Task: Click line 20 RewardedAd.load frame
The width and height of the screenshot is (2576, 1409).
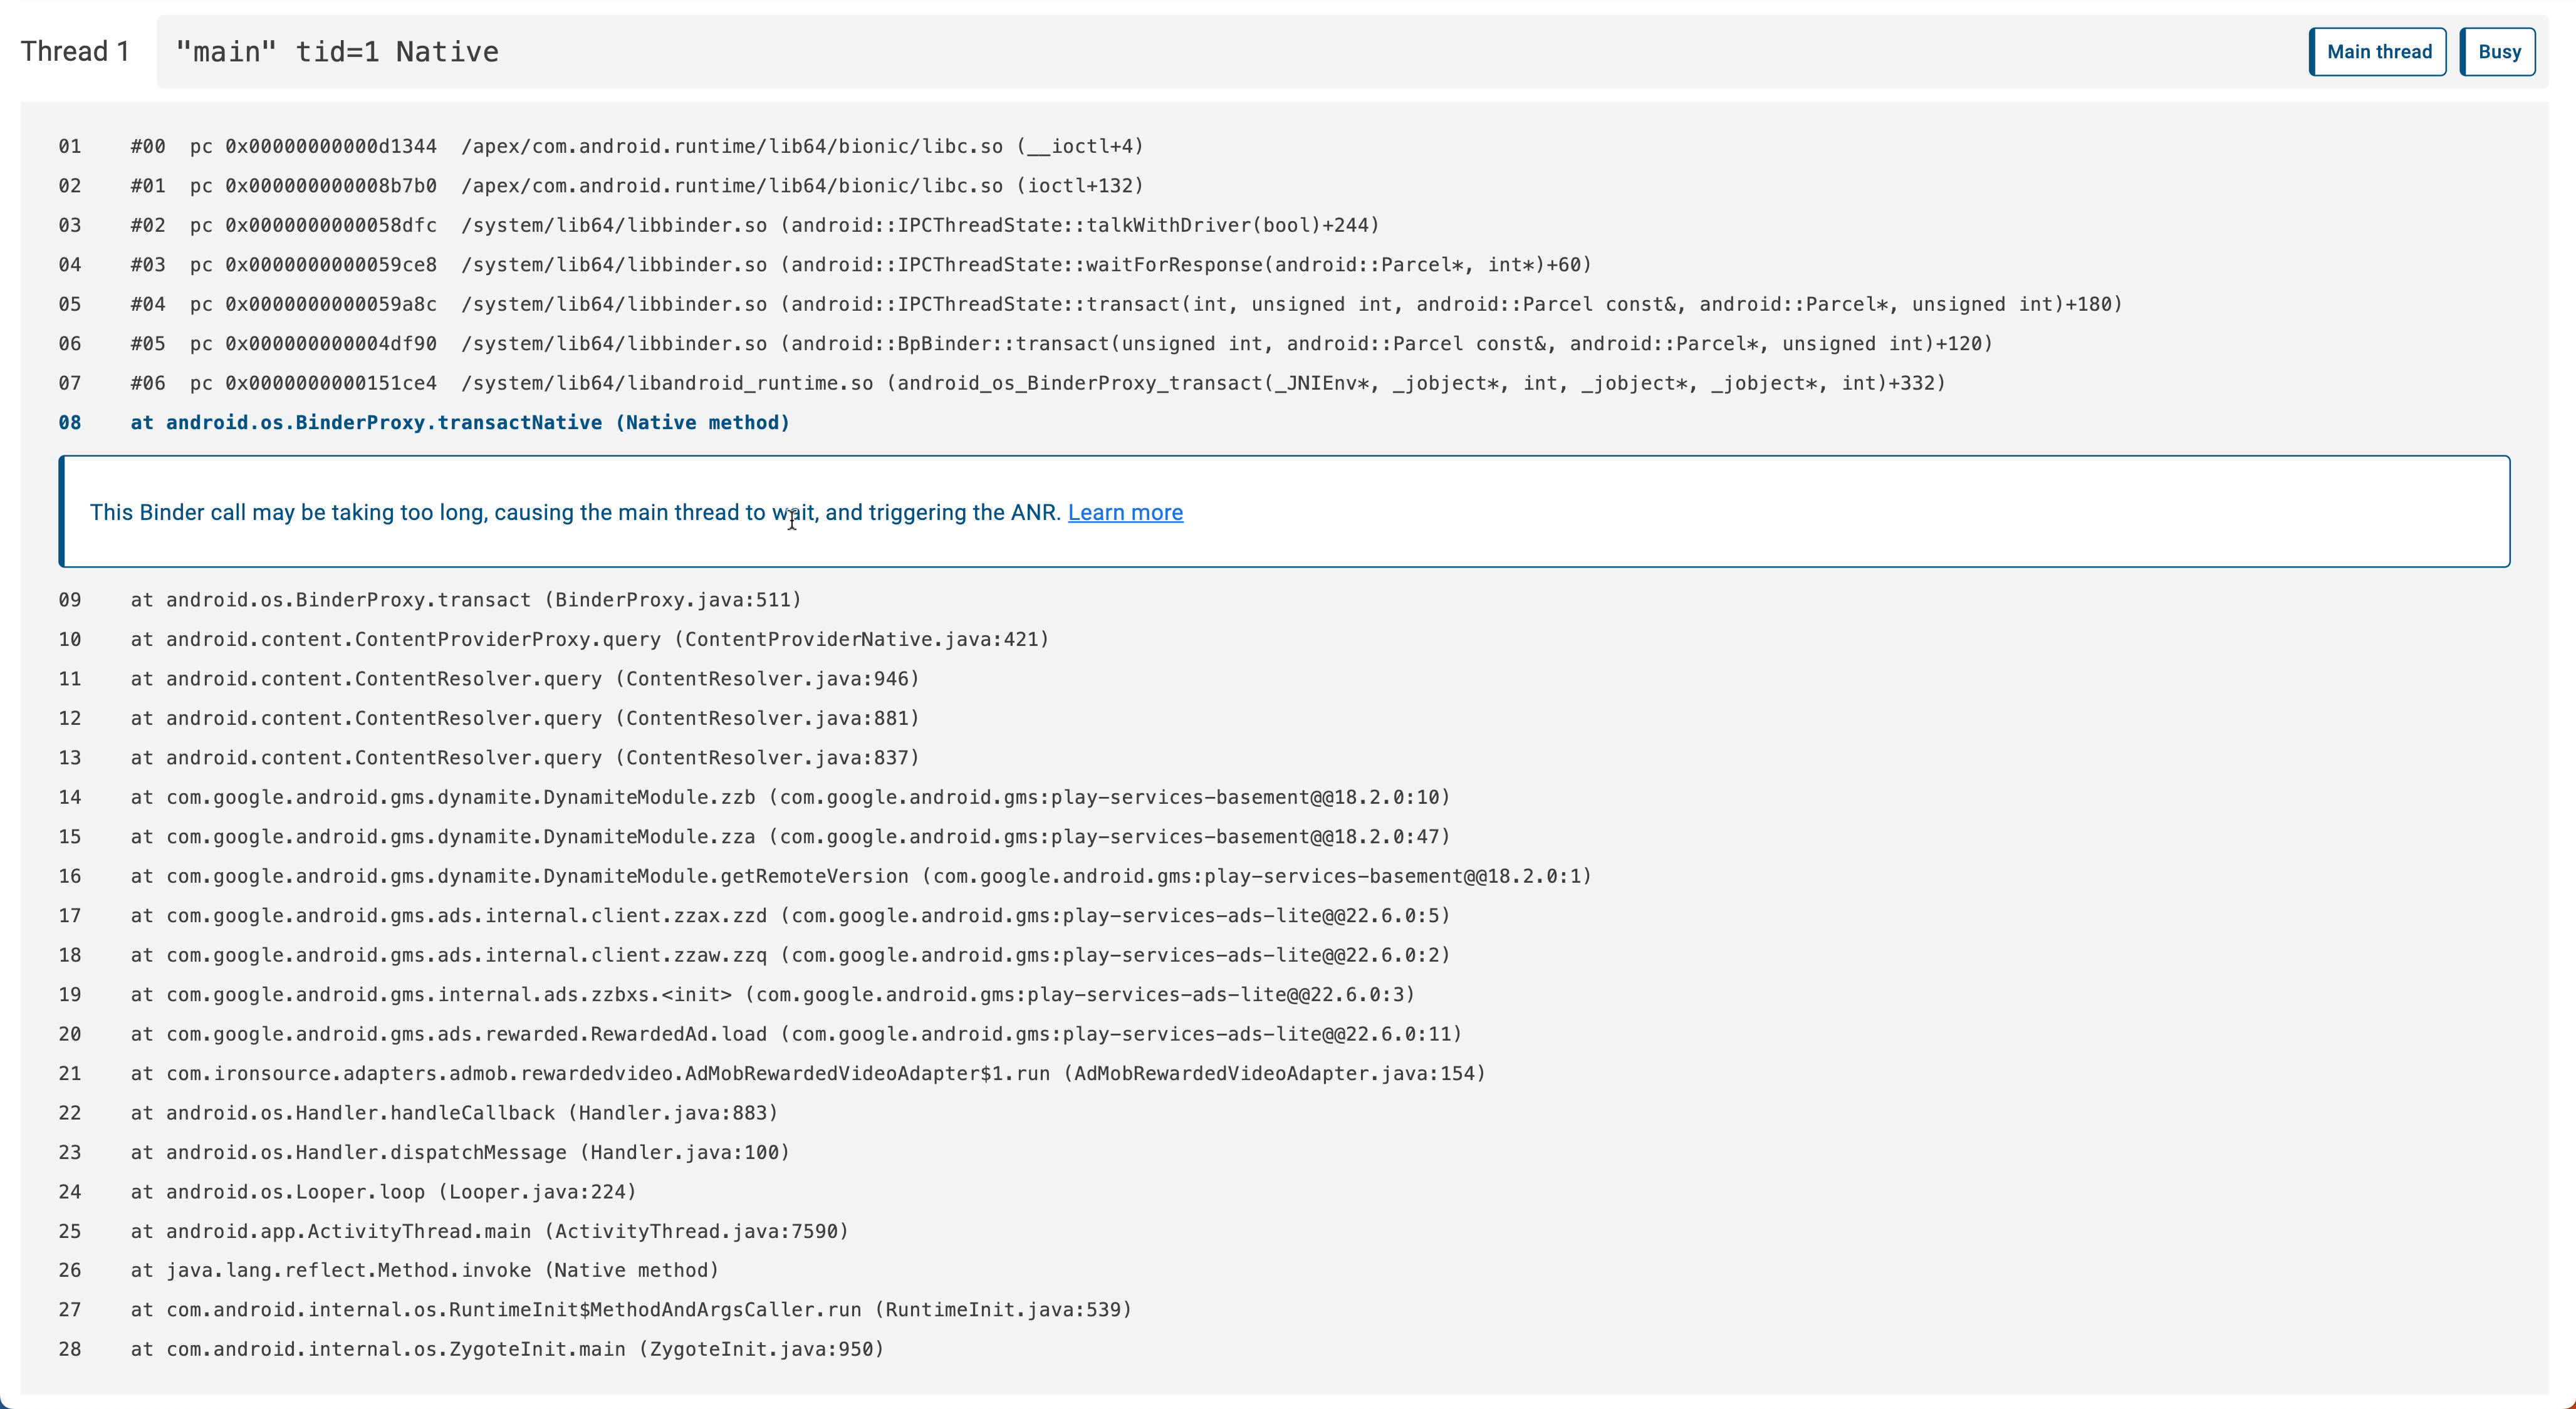Action: [x=796, y=1034]
